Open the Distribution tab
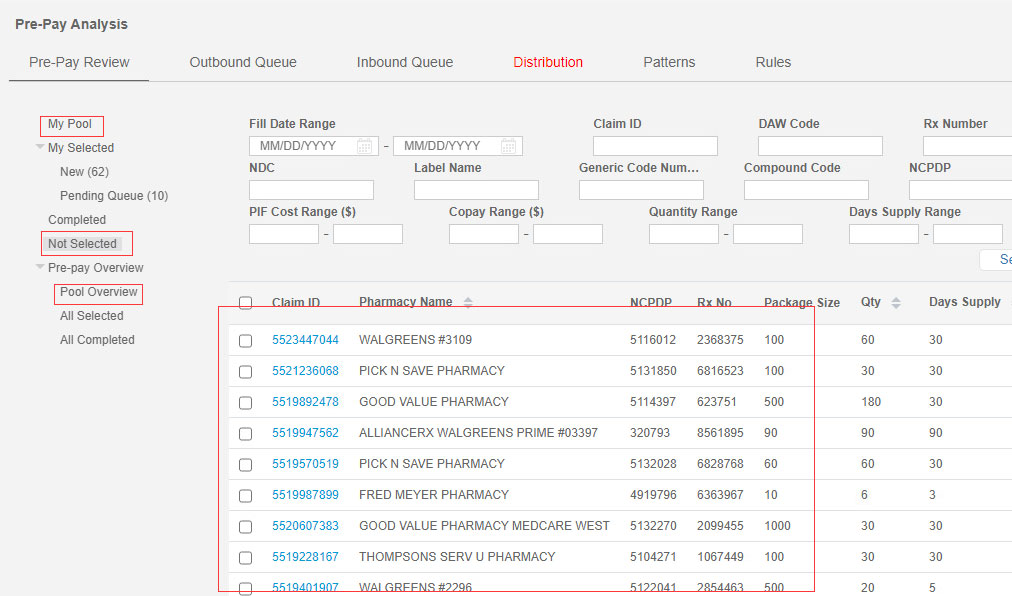1012x596 pixels. pyautogui.click(x=548, y=62)
